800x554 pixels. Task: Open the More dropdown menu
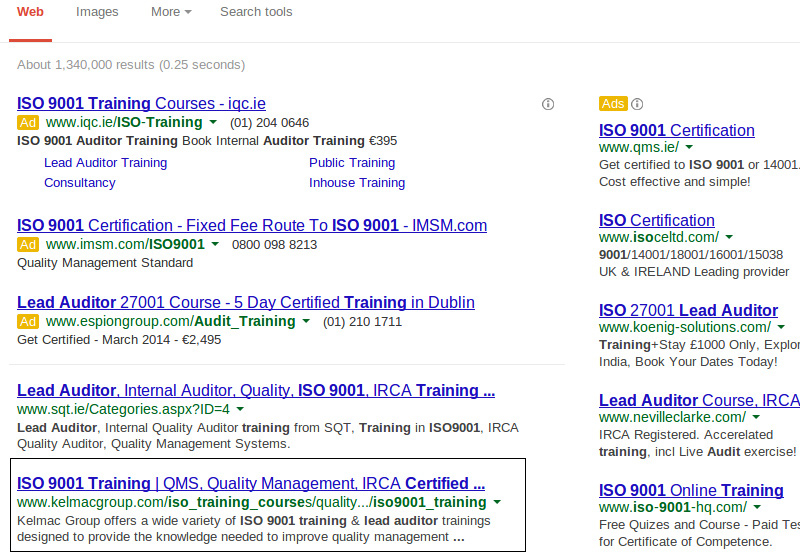(x=171, y=12)
